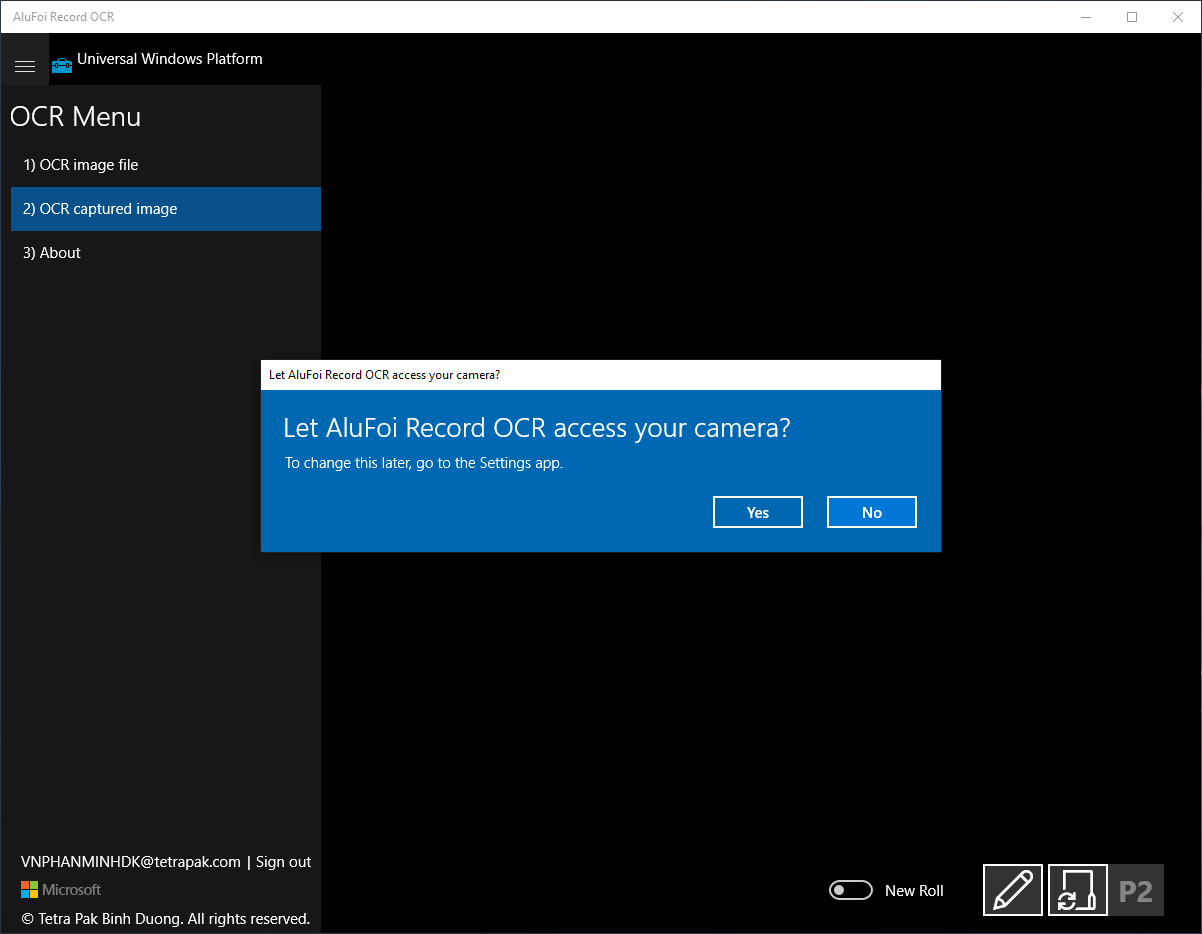Screen dimensions: 1202x934
Task: Click the pencil edit icon button
Action: (1013, 889)
